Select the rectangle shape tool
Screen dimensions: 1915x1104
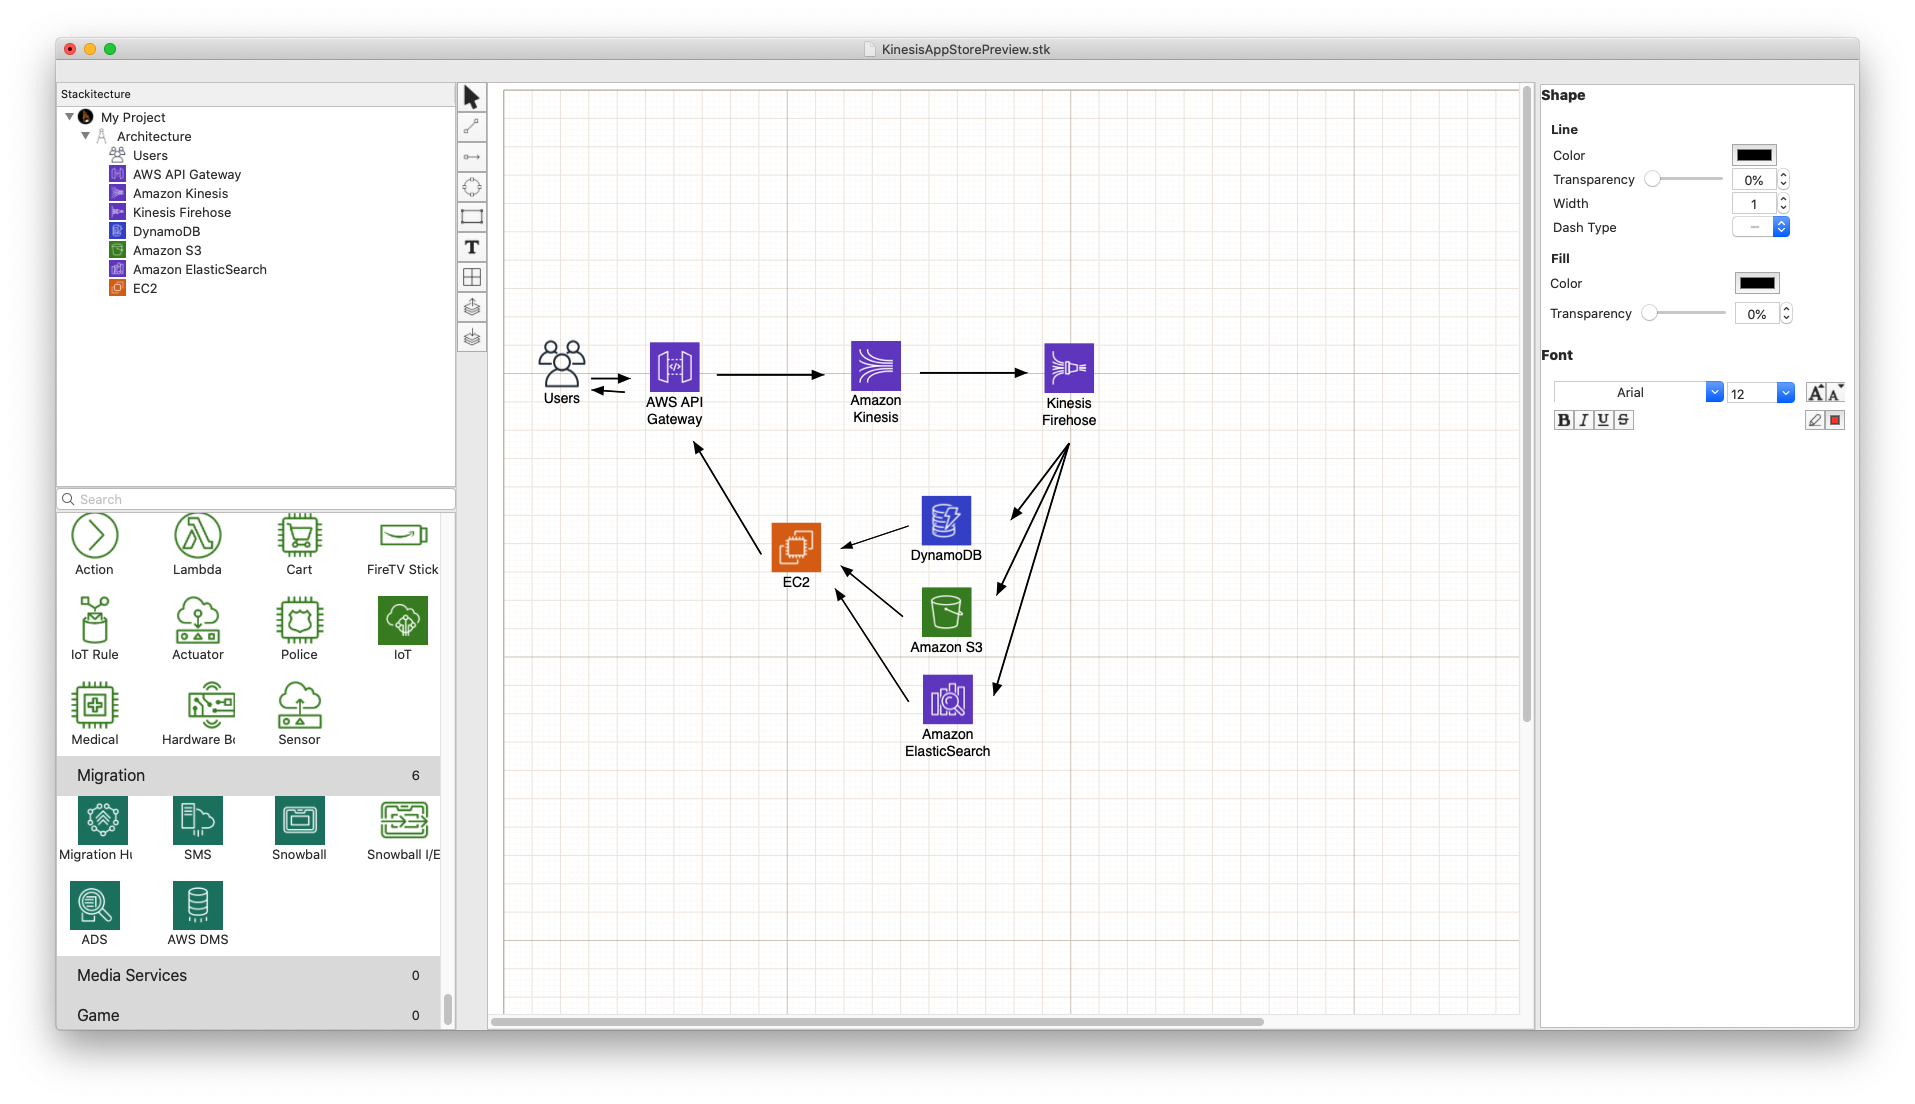(472, 217)
